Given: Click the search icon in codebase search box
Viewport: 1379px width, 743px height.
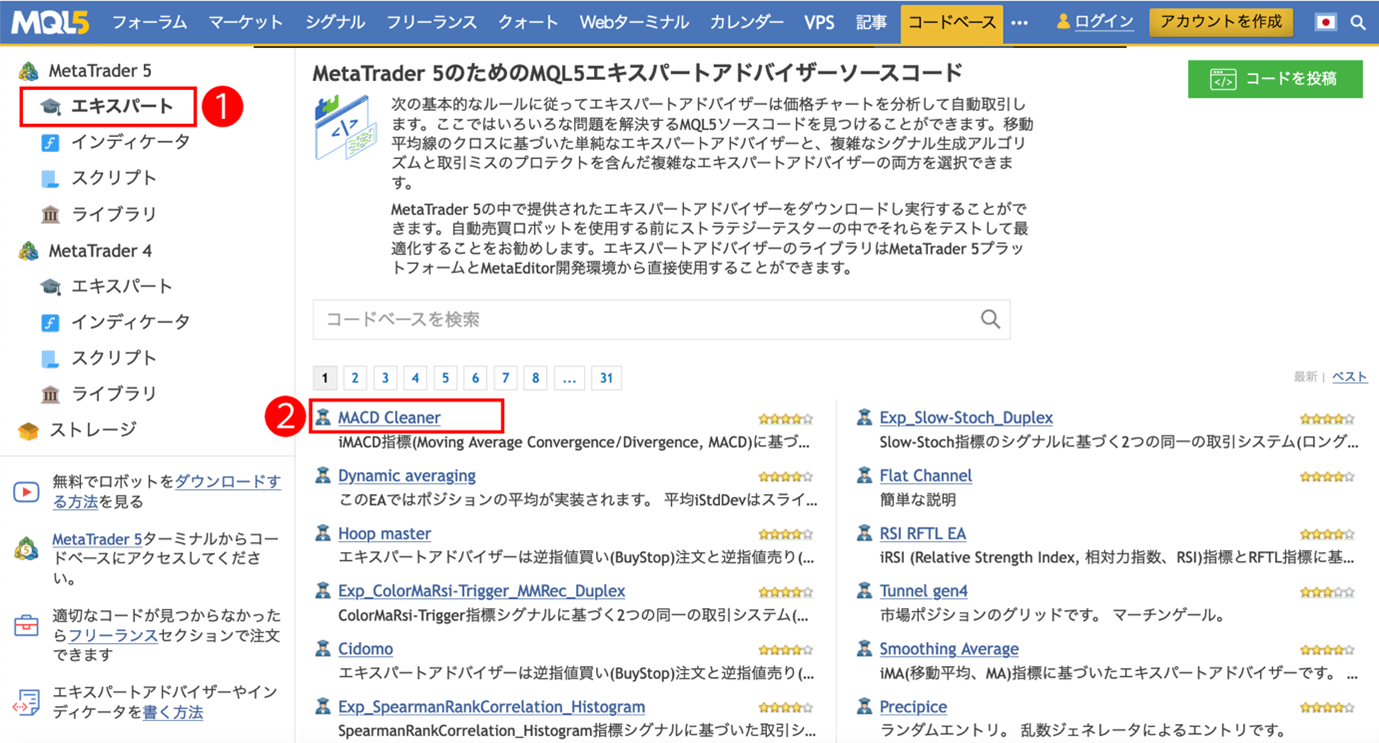Looking at the screenshot, I should pyautogui.click(x=990, y=319).
